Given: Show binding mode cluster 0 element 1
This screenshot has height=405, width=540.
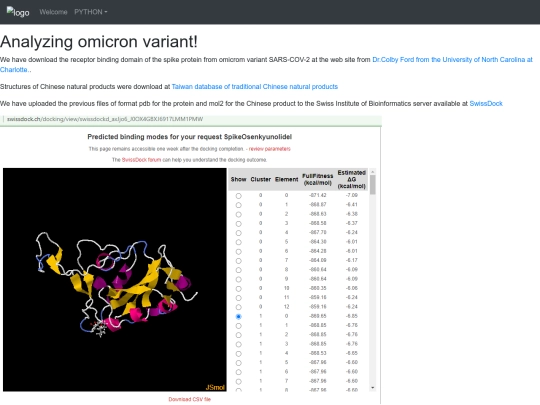Looking at the screenshot, I should (238, 205).
